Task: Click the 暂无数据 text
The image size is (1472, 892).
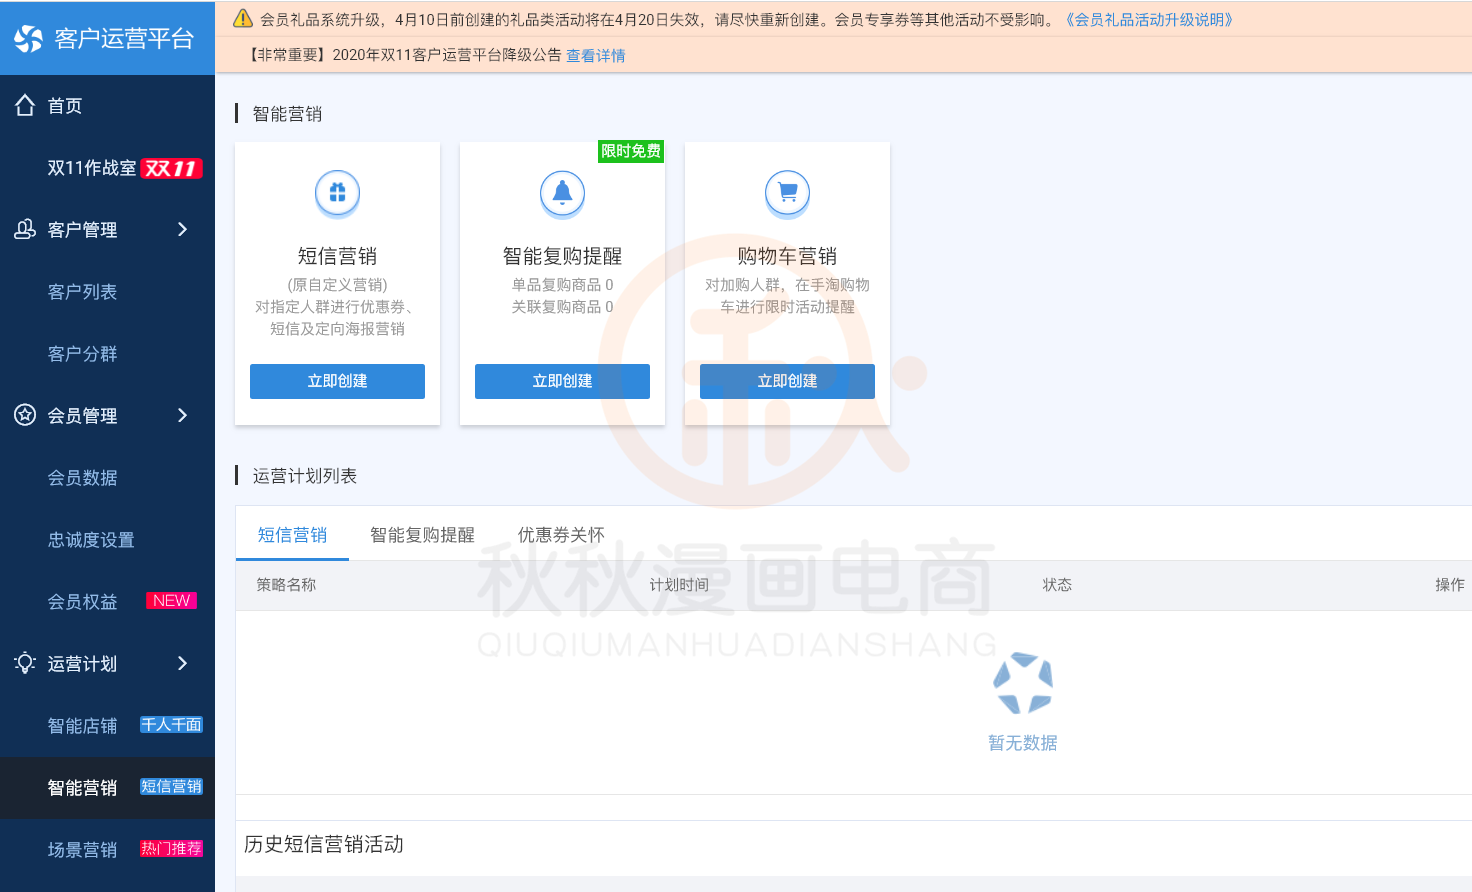Action: (1023, 743)
